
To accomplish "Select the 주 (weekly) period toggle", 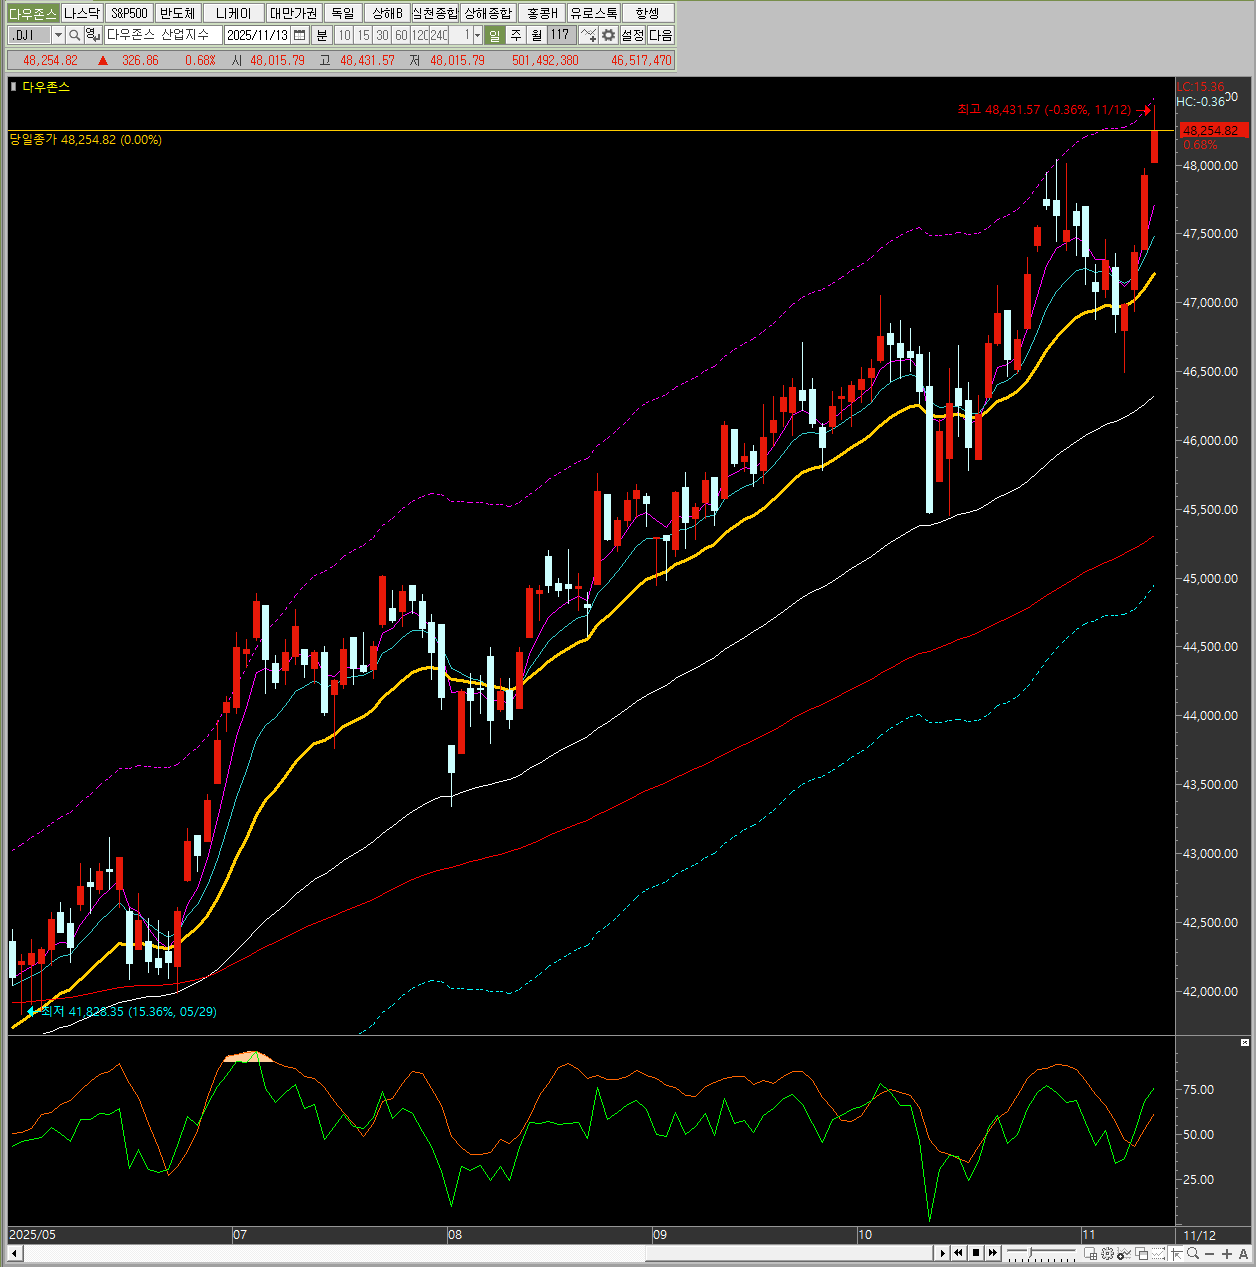I will coord(516,35).
